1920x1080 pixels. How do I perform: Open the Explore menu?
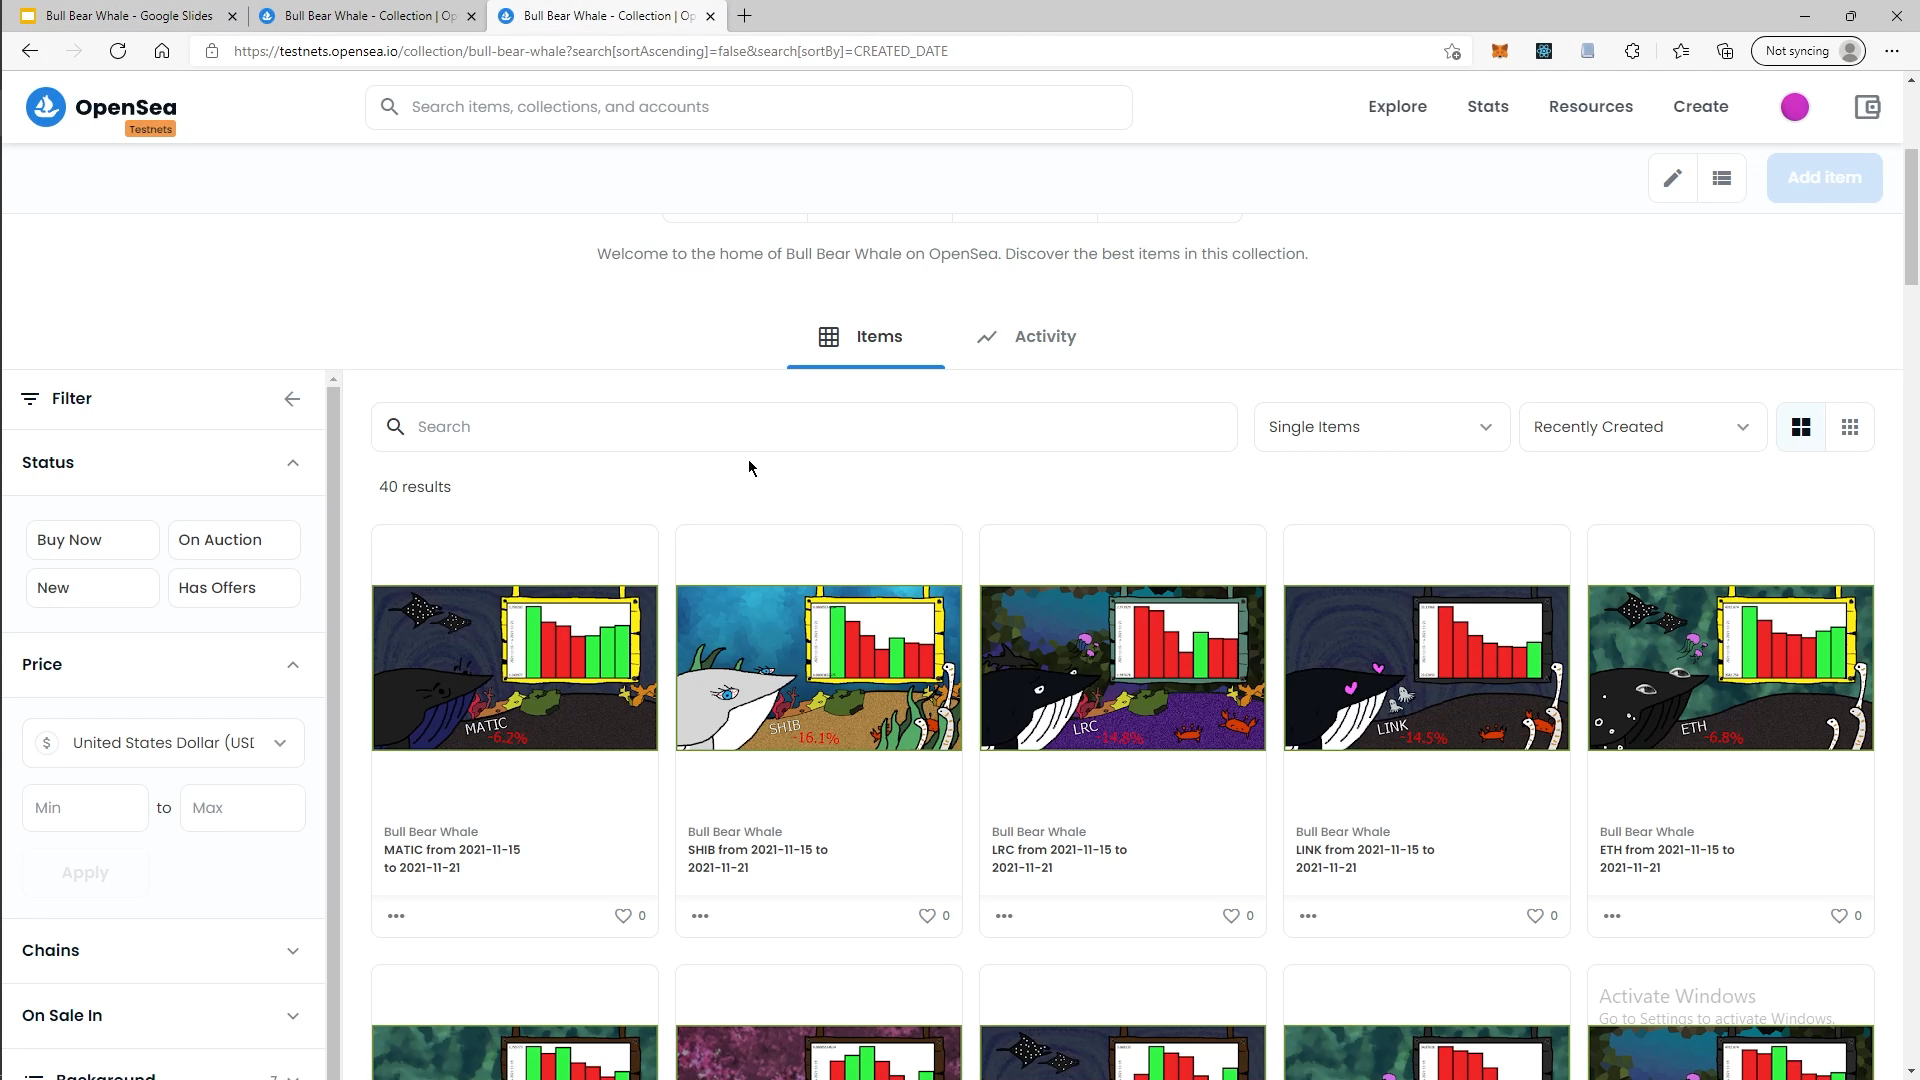click(x=1397, y=107)
